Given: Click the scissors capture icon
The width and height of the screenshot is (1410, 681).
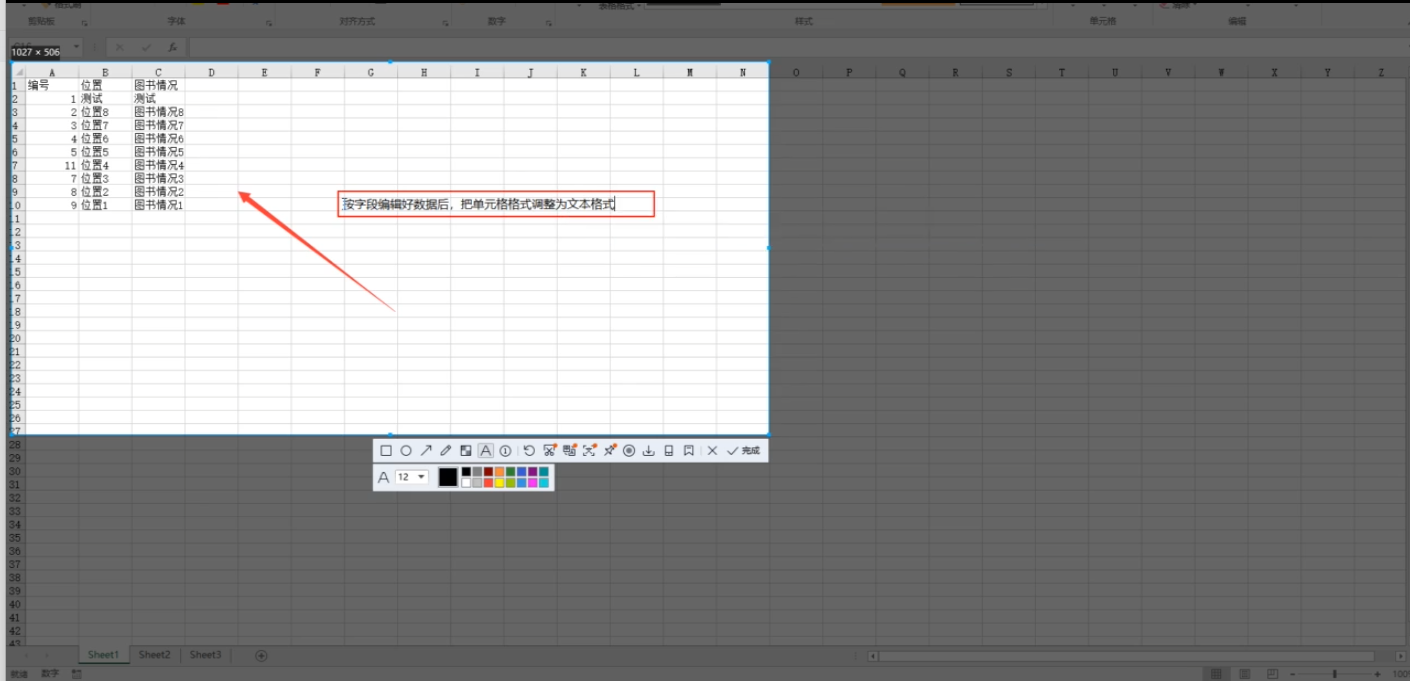Looking at the screenshot, I should [x=549, y=451].
